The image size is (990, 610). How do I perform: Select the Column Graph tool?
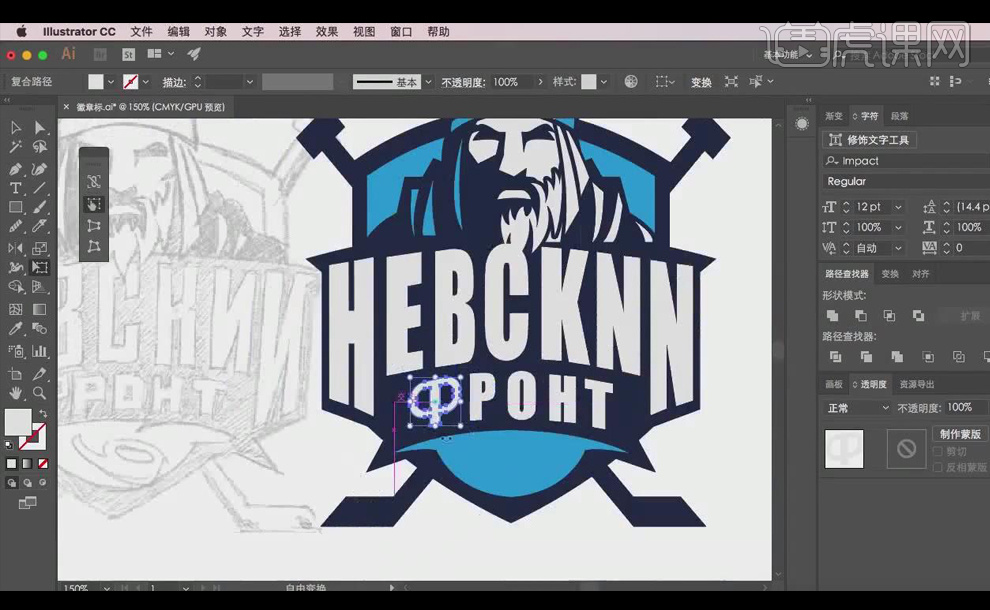[40, 351]
